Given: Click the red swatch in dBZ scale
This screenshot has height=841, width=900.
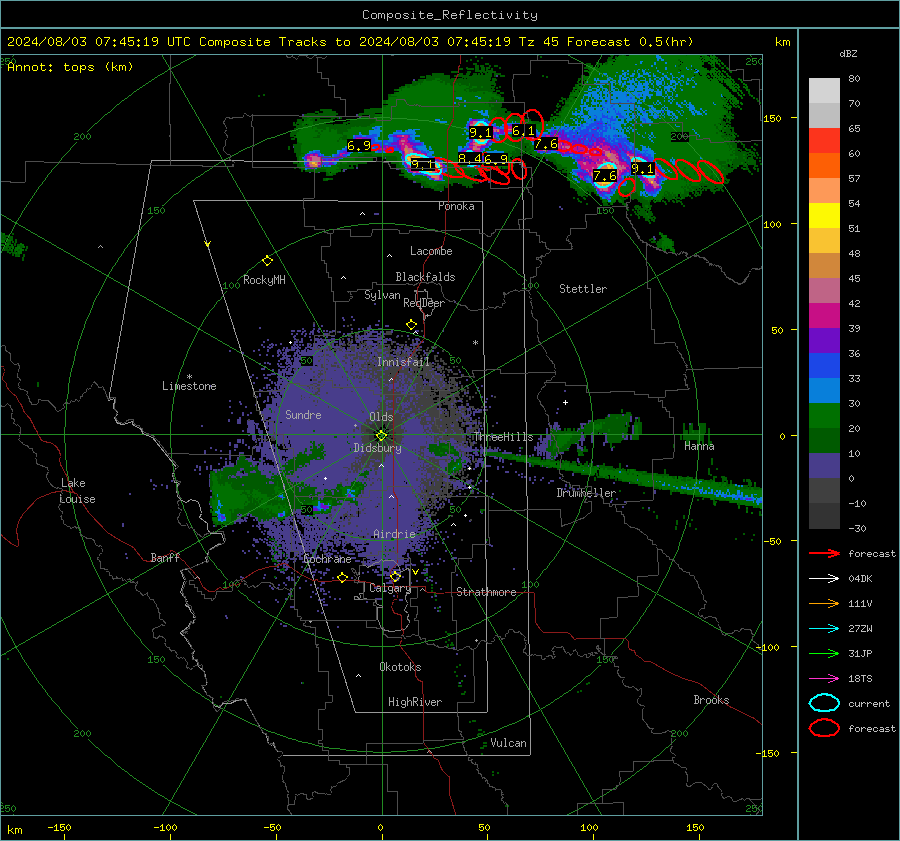Looking at the screenshot, I should tap(824, 141).
